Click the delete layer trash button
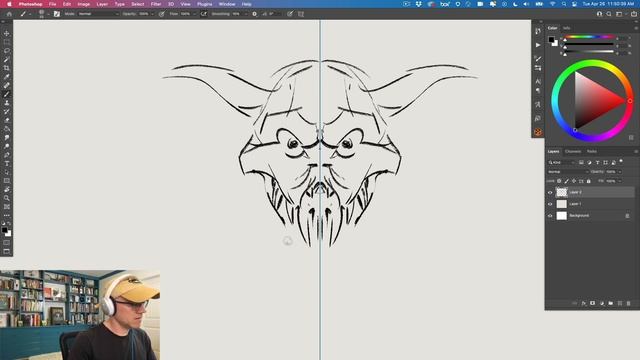The height and width of the screenshot is (360, 640). point(629,303)
